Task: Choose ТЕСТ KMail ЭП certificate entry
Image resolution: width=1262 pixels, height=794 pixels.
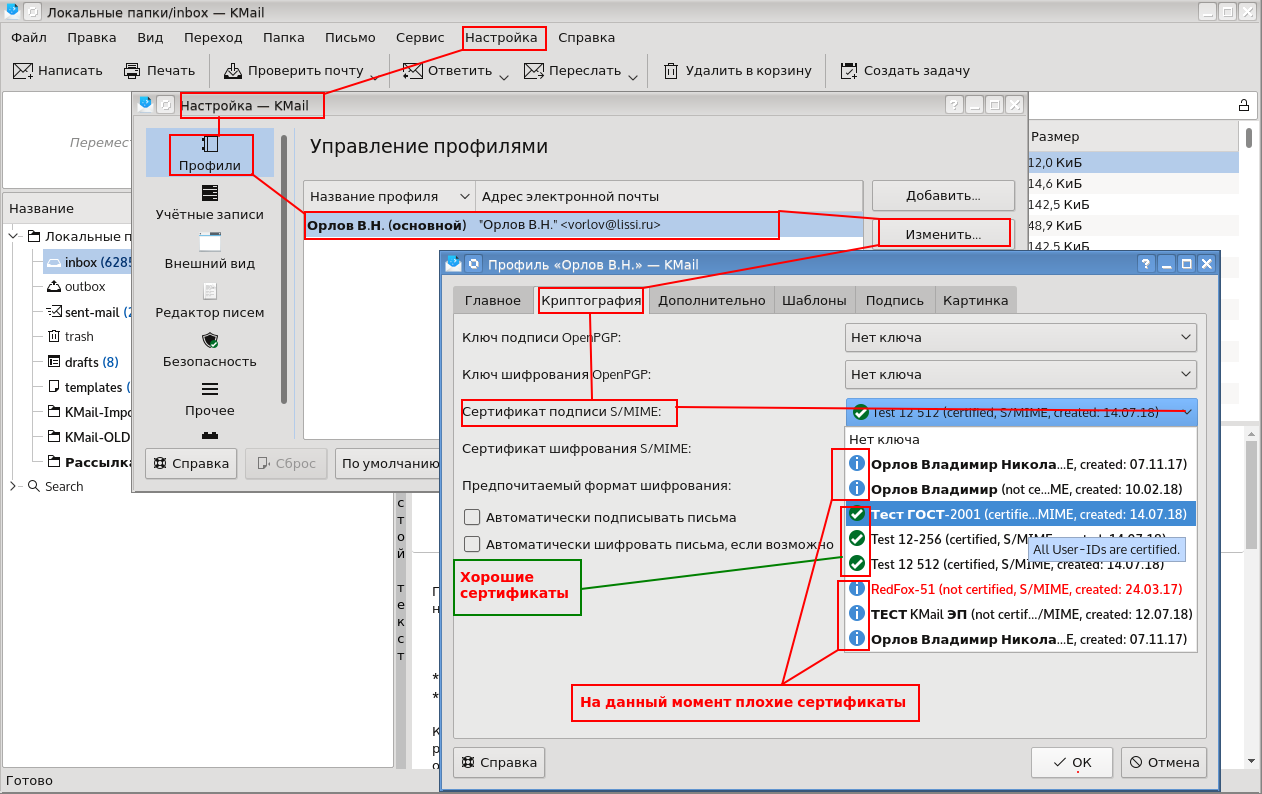Action: 1020,614
